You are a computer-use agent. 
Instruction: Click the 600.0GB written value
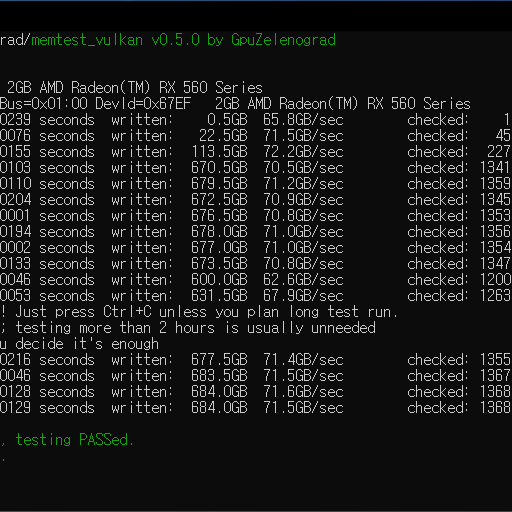[219, 280]
